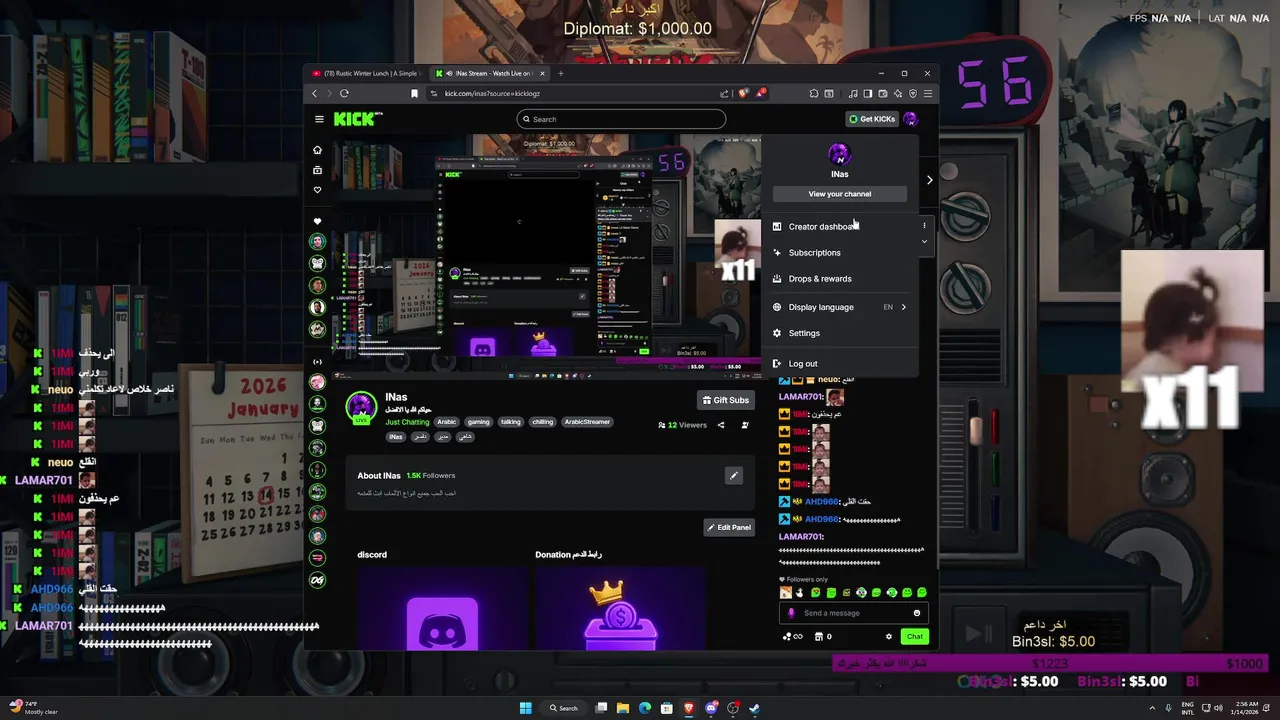
Task: Click the Brave Rewards triangle icon
Action: click(760, 93)
